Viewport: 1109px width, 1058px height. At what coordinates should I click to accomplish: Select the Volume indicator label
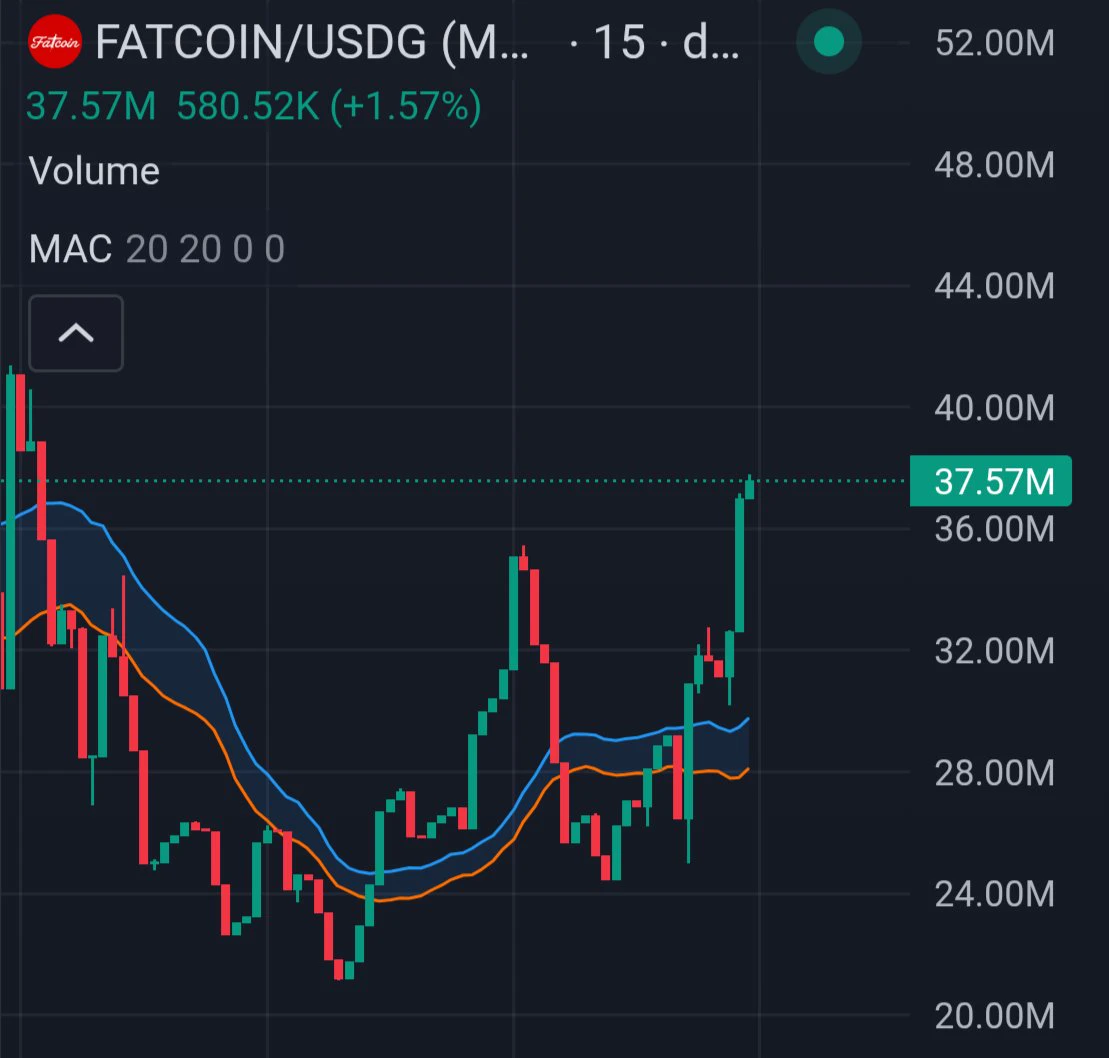(x=94, y=171)
